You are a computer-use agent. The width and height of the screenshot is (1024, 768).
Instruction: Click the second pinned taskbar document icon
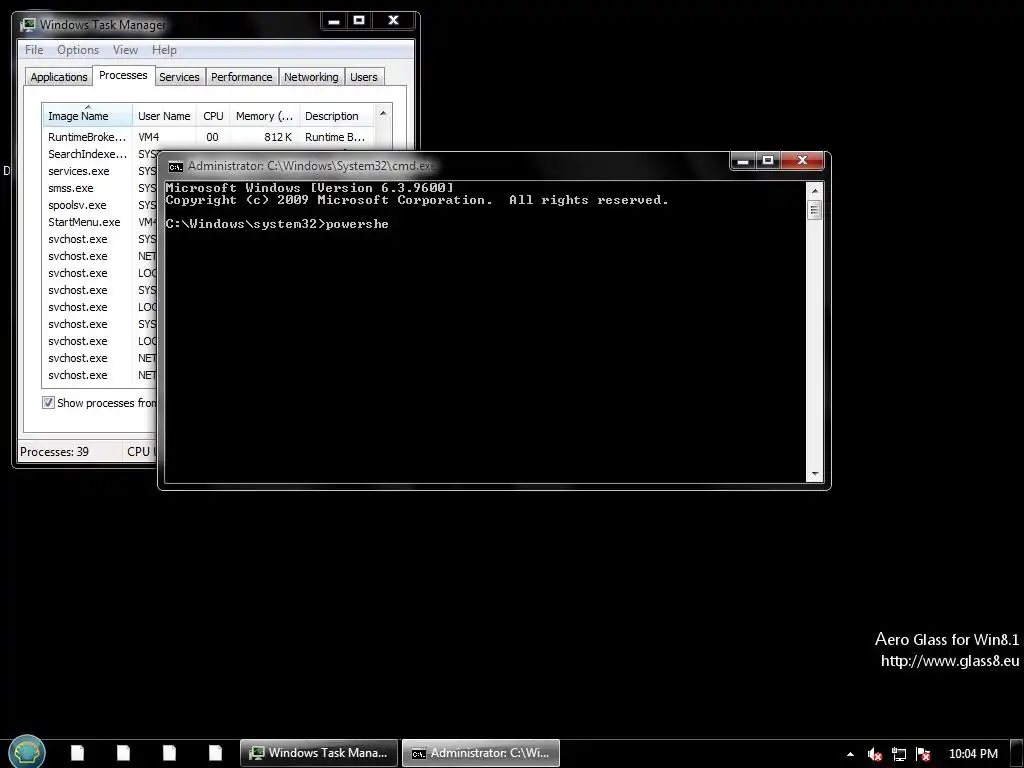[123, 753]
